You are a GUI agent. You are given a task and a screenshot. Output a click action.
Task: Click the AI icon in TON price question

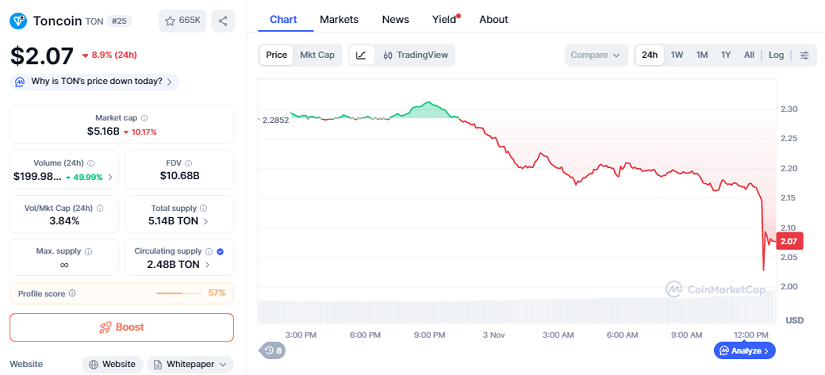20,82
